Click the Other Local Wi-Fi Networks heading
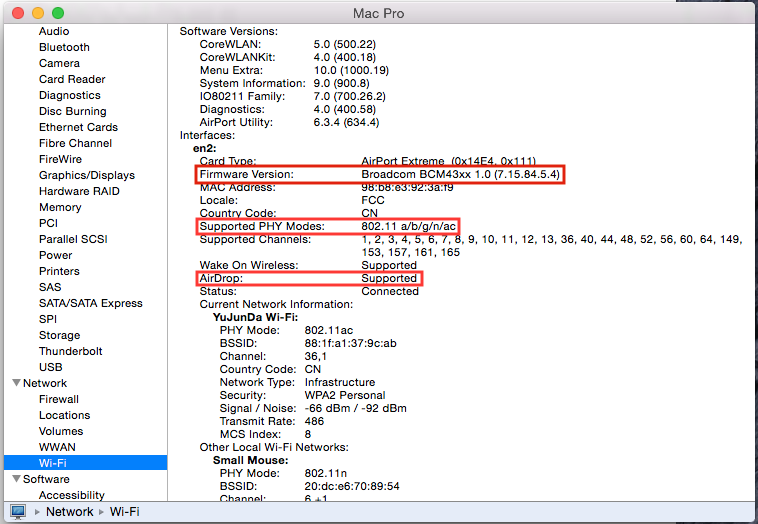 click(274, 447)
